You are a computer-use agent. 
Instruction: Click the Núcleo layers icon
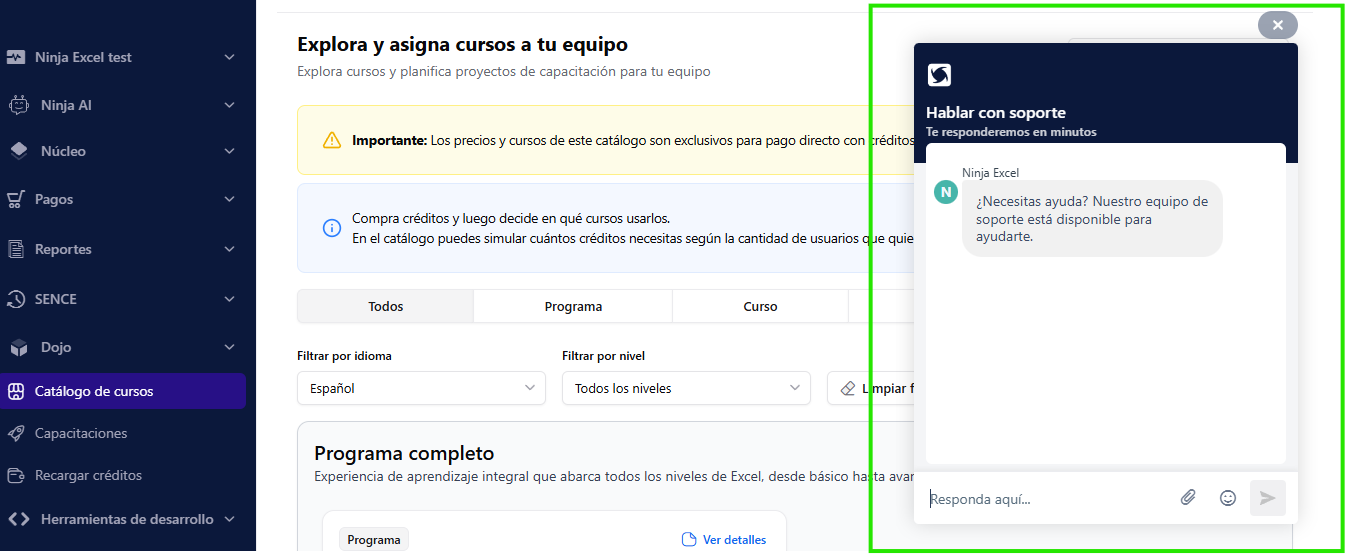[18, 151]
